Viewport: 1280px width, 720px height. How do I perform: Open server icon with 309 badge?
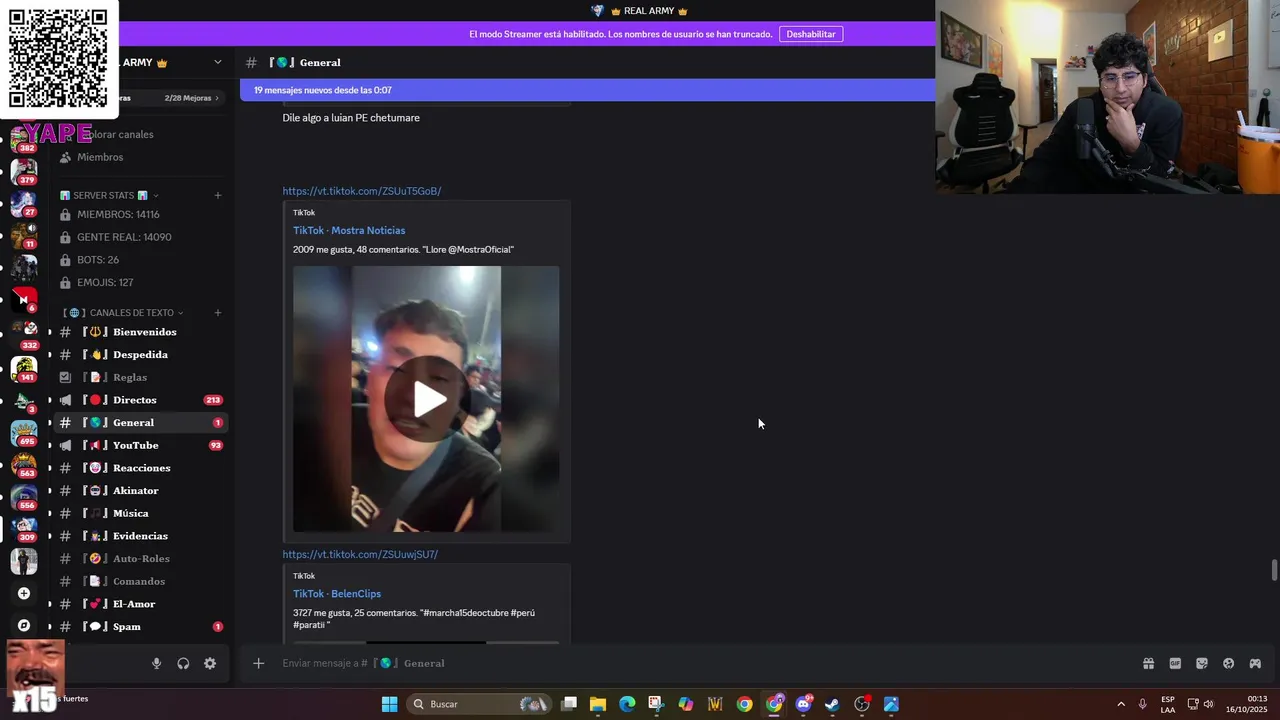click(24, 529)
